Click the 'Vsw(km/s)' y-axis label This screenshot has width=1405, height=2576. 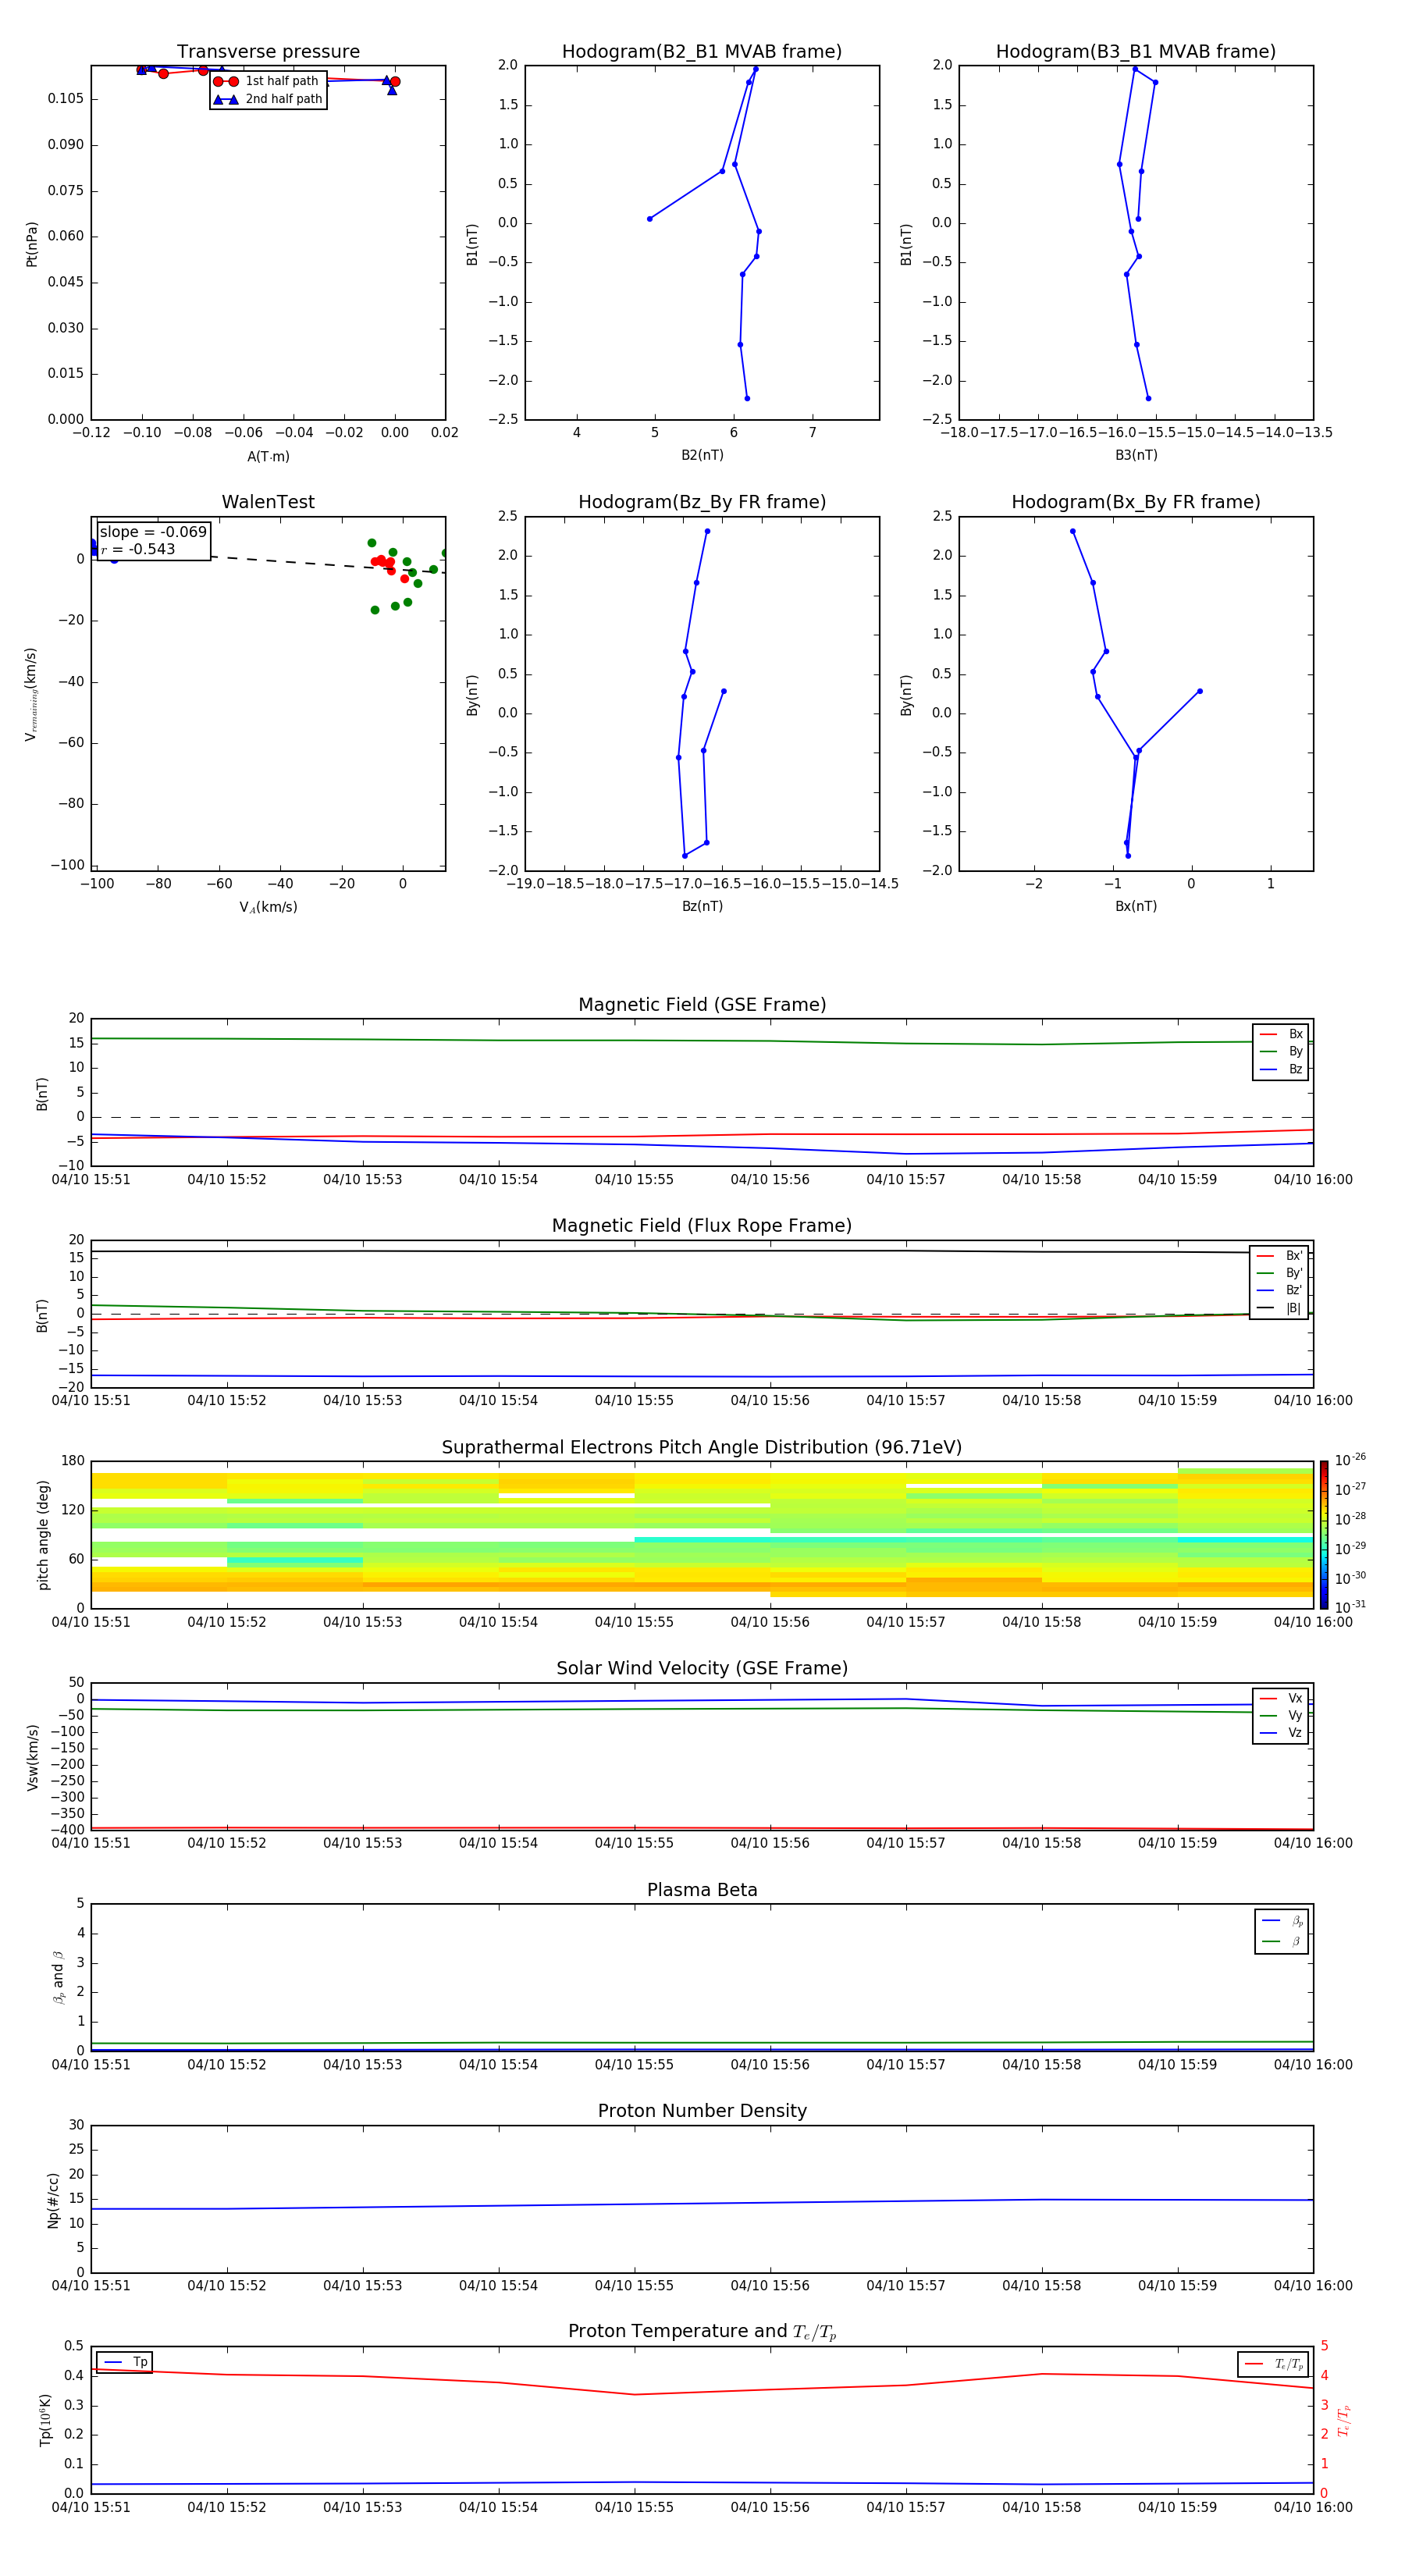[32, 1757]
